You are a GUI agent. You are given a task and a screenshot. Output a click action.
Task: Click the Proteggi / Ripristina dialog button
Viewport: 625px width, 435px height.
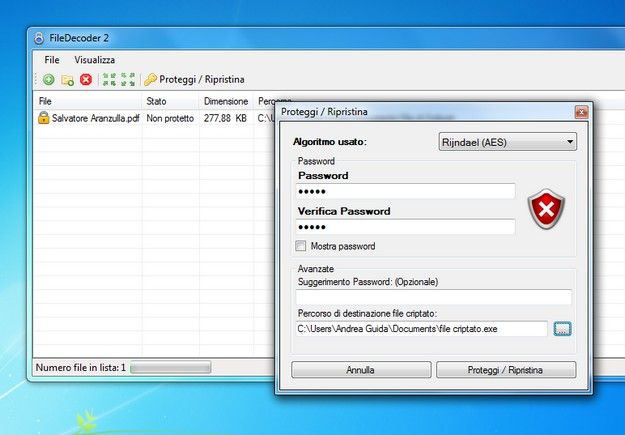click(506, 370)
